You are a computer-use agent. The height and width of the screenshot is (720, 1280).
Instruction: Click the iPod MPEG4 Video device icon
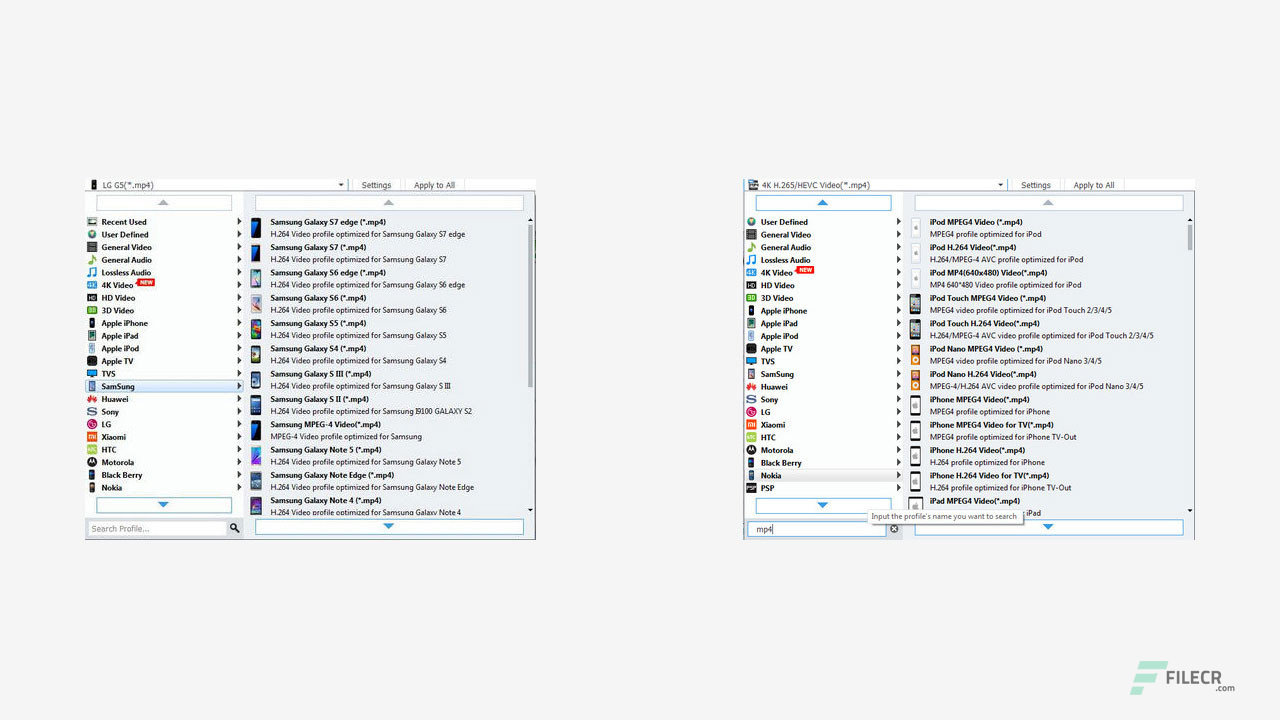pos(915,228)
